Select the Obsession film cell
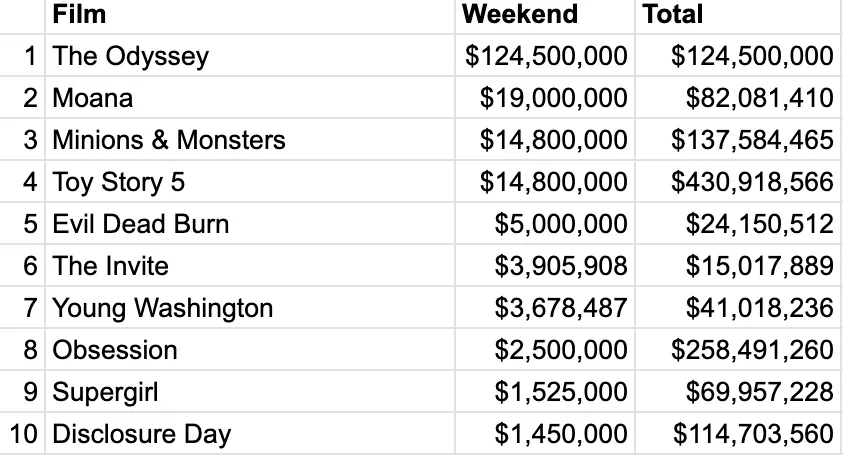843x455 pixels. (250, 349)
